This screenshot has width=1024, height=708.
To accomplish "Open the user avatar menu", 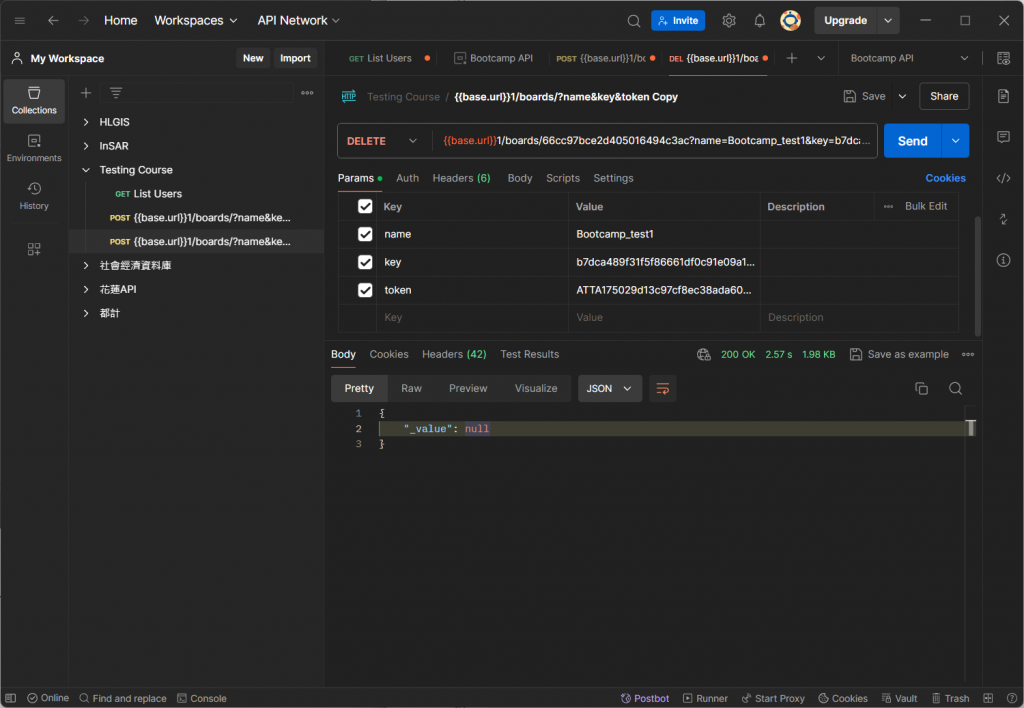I will click(790, 21).
